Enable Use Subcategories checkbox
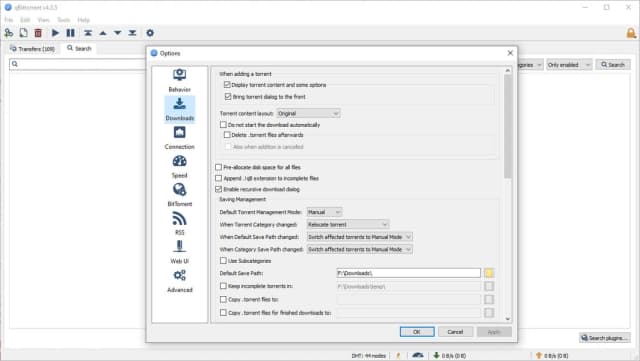This screenshot has width=640, height=361. pyautogui.click(x=223, y=261)
